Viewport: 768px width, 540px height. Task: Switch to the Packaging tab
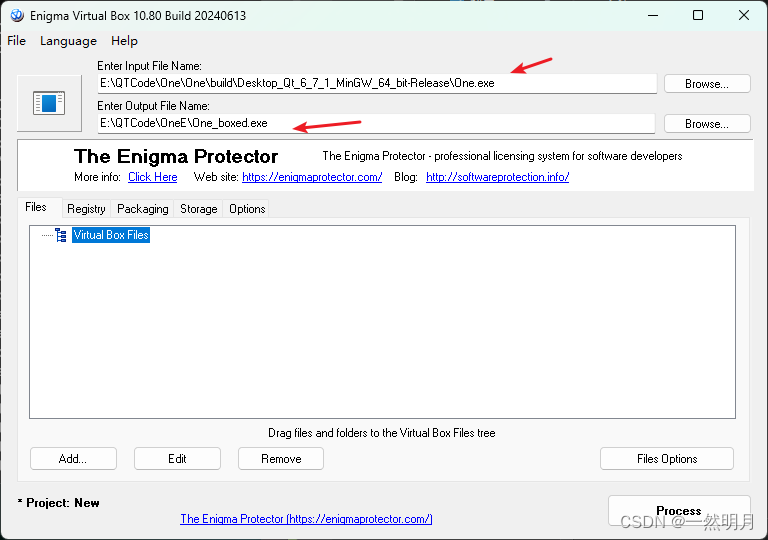tap(143, 209)
